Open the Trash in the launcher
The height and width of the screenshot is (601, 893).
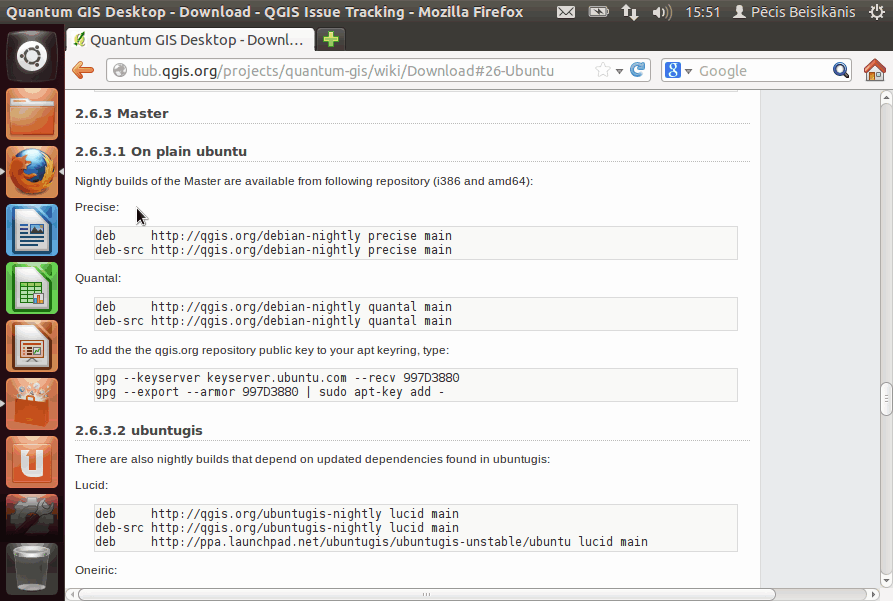(32, 569)
